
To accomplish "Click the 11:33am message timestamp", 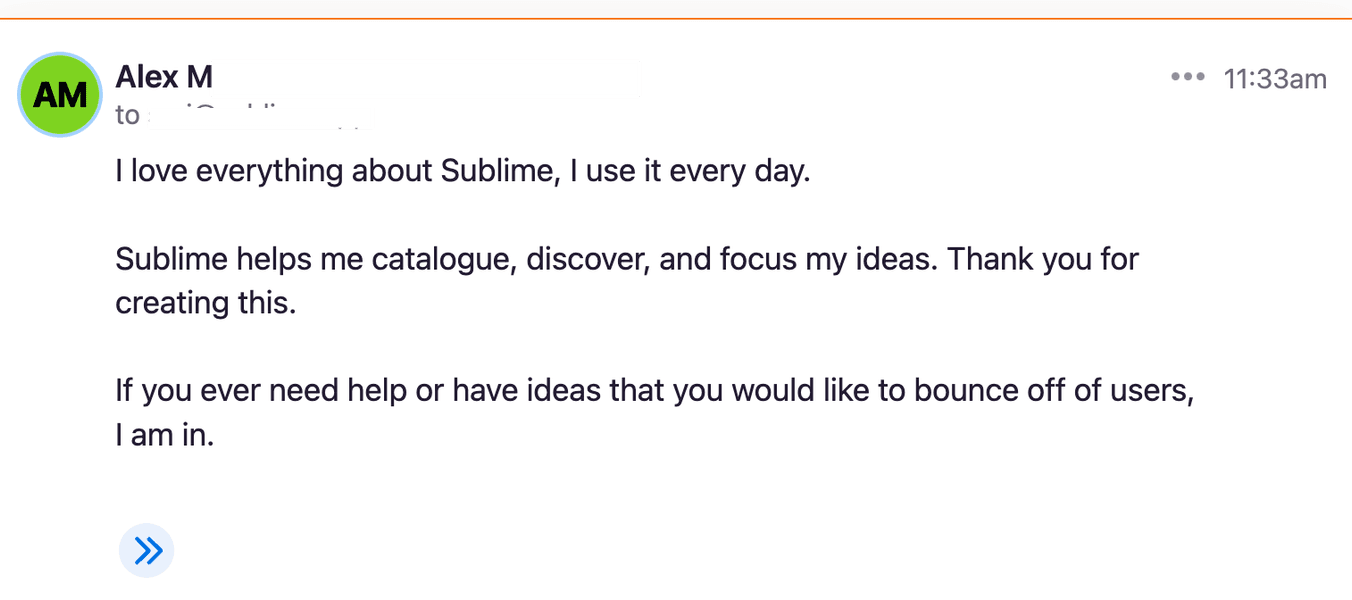I will (1275, 79).
